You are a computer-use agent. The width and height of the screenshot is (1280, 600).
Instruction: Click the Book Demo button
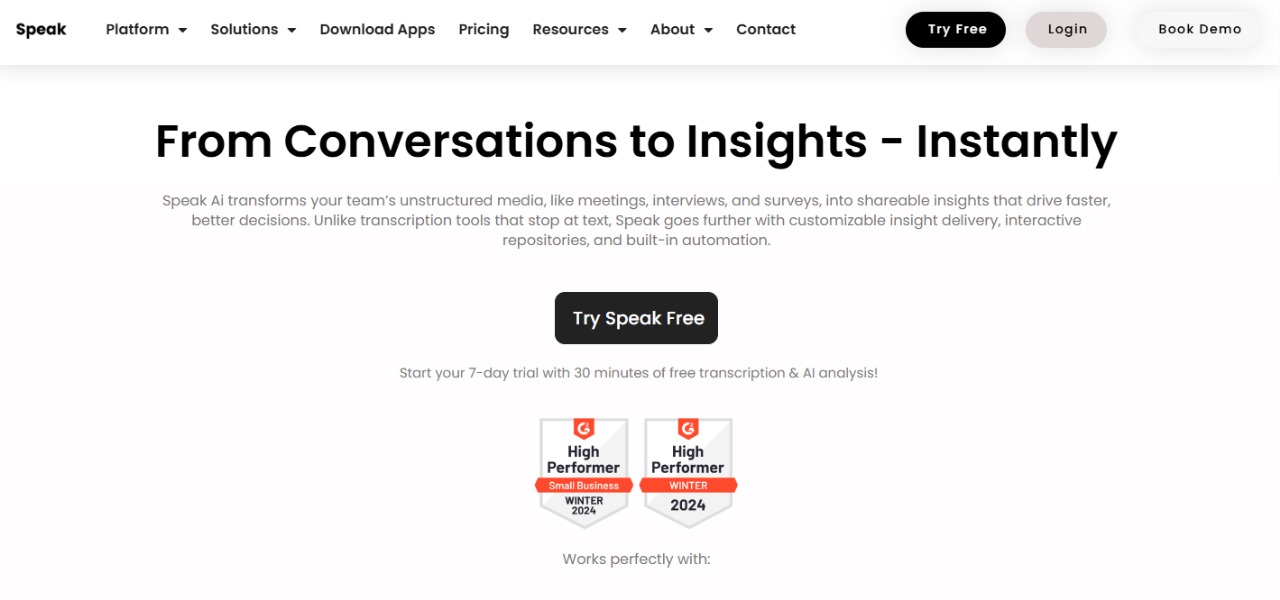point(1200,30)
